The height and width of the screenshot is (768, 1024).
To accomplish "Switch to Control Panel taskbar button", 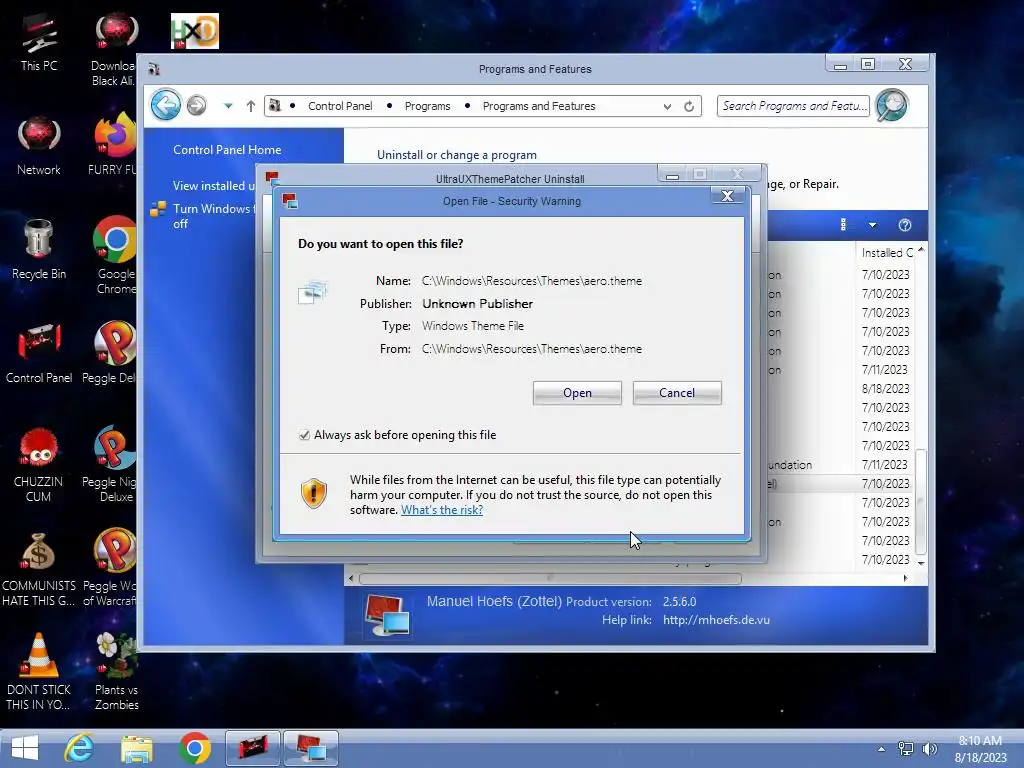I will pos(253,748).
